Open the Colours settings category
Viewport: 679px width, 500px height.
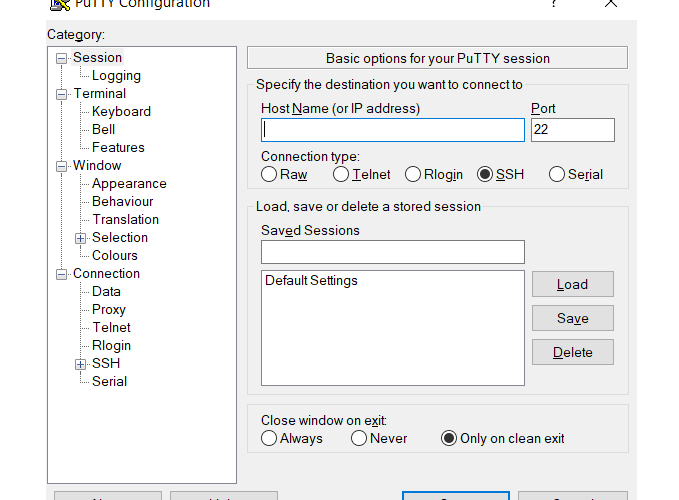click(x=115, y=255)
